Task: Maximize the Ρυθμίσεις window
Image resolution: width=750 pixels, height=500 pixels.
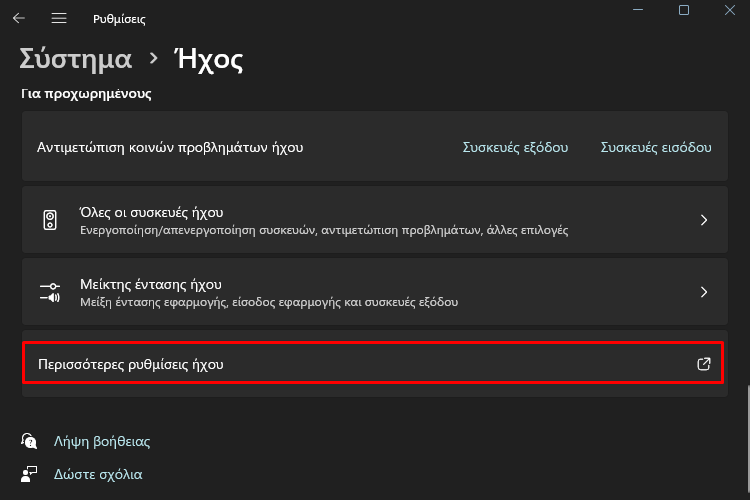Action: [x=684, y=10]
